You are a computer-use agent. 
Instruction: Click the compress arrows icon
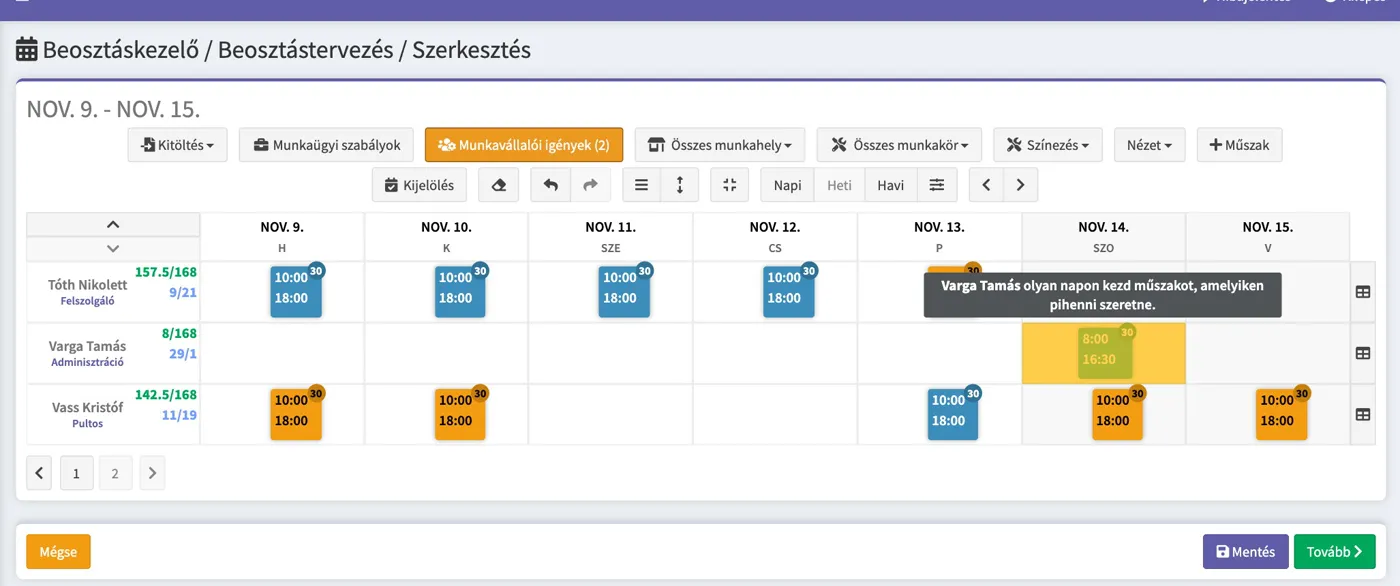pos(730,185)
